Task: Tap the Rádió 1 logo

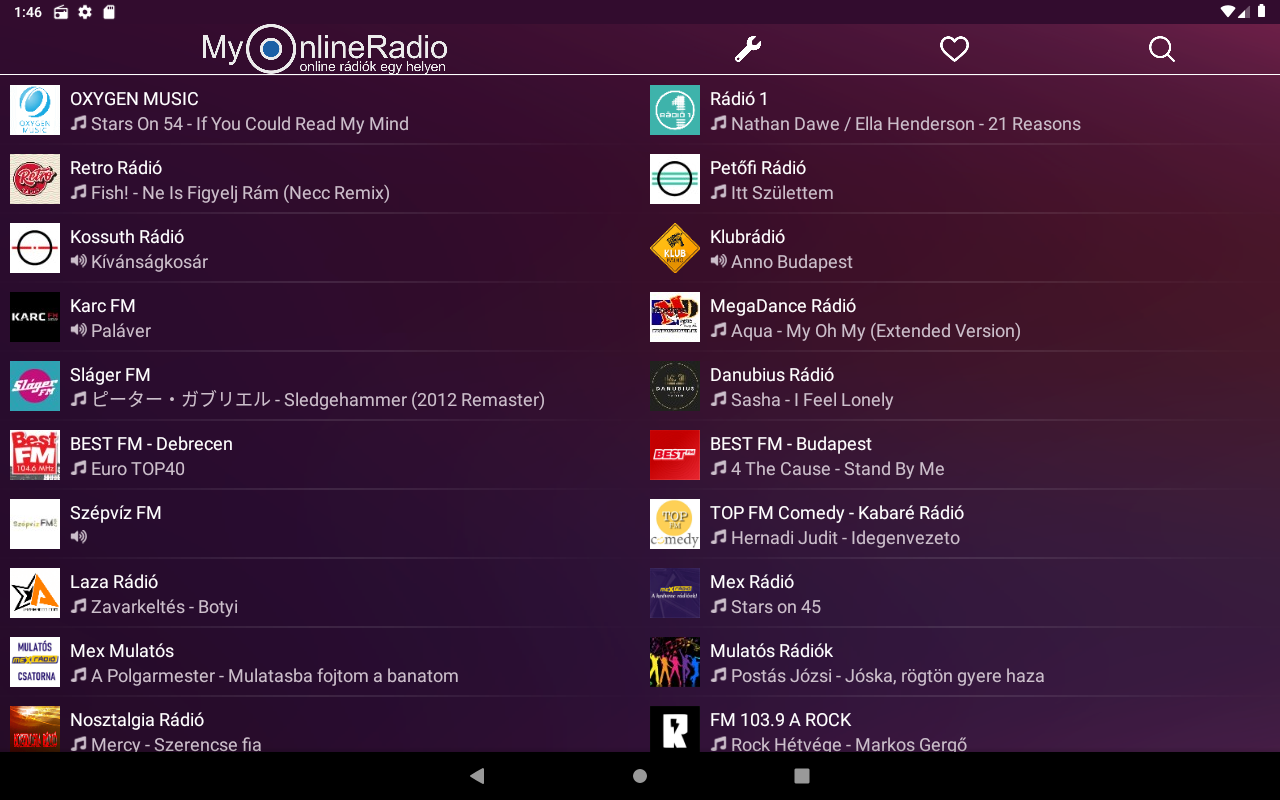Action: click(x=675, y=110)
